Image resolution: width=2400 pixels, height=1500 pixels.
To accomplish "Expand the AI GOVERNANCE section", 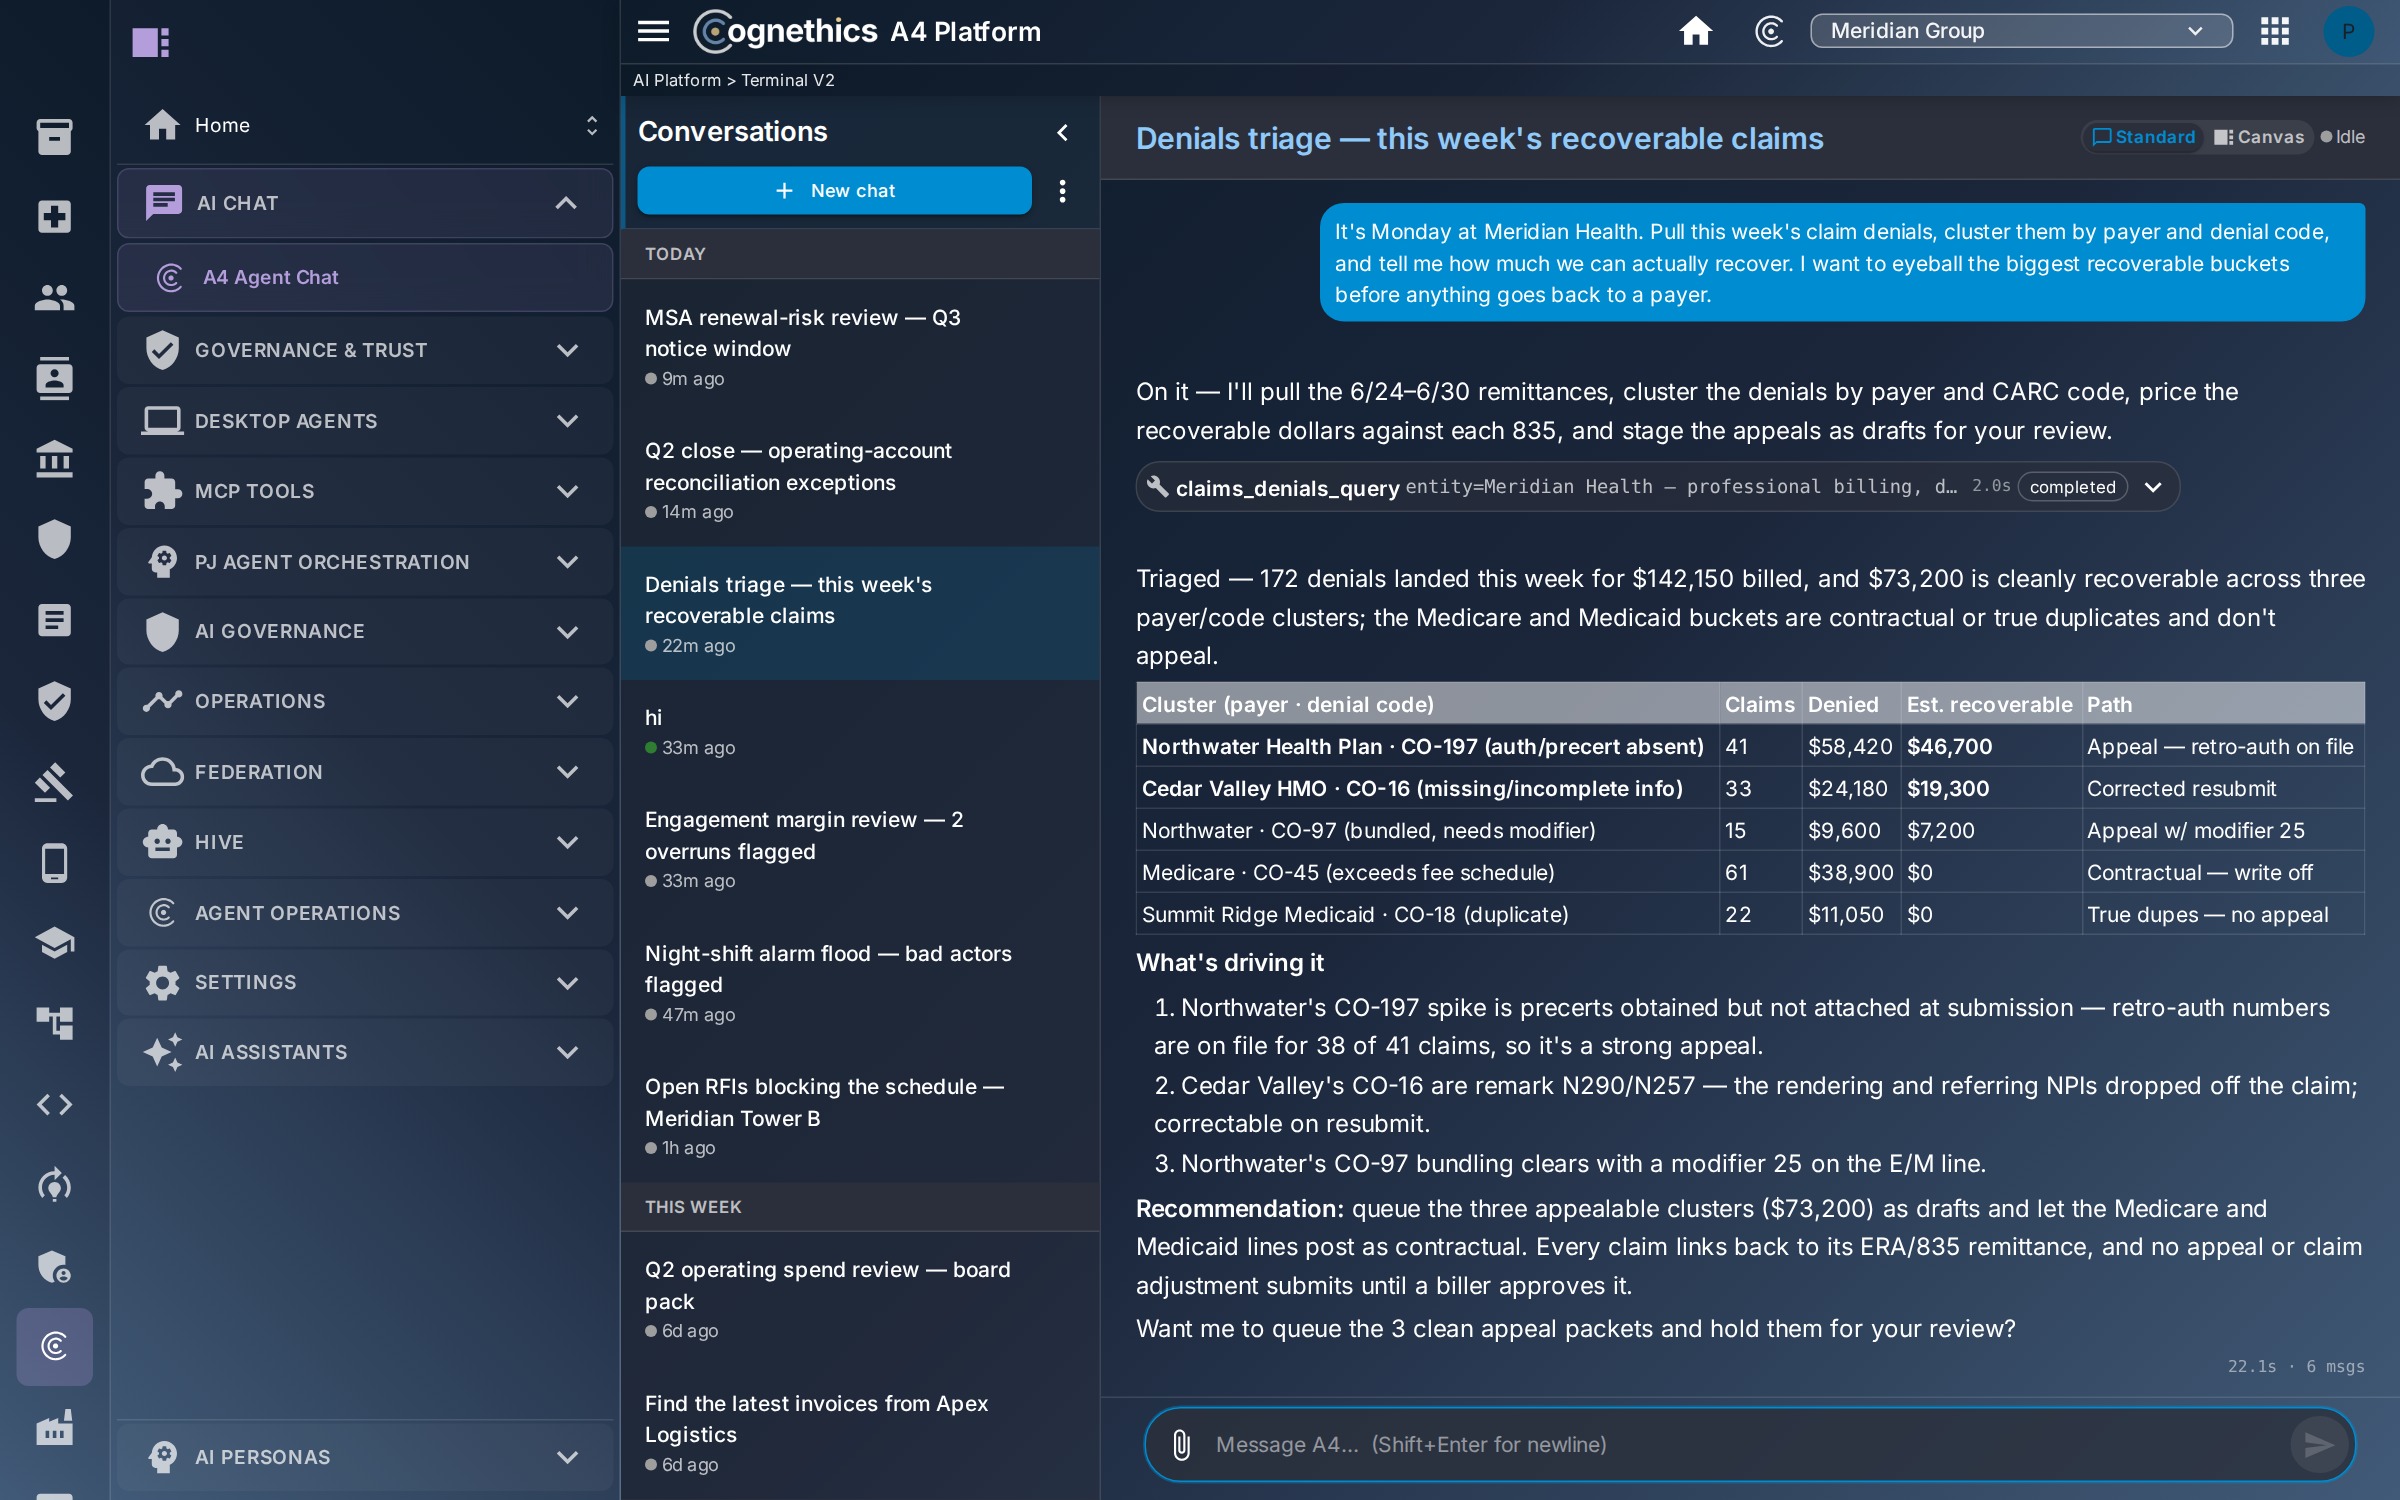I will pyautogui.click(x=365, y=631).
